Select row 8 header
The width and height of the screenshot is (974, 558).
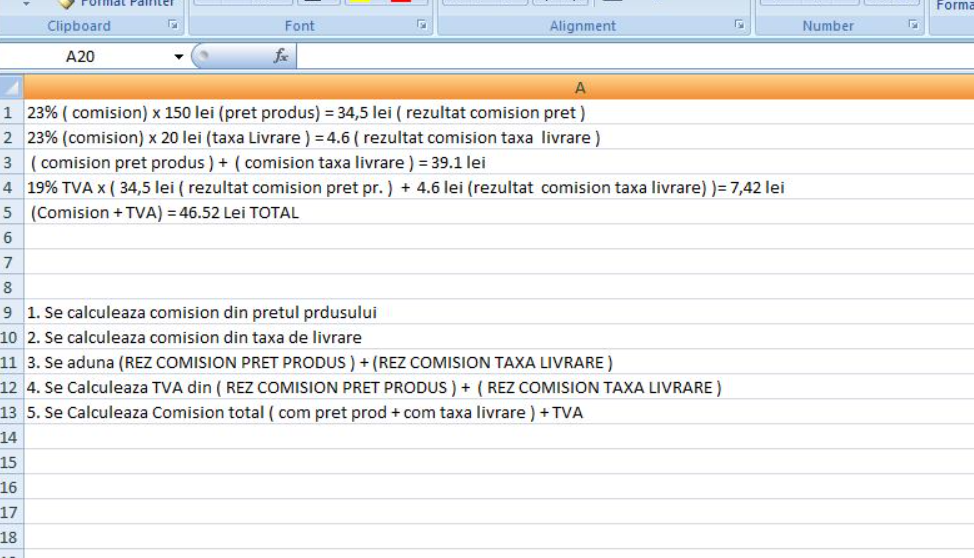pyautogui.click(x=11, y=287)
